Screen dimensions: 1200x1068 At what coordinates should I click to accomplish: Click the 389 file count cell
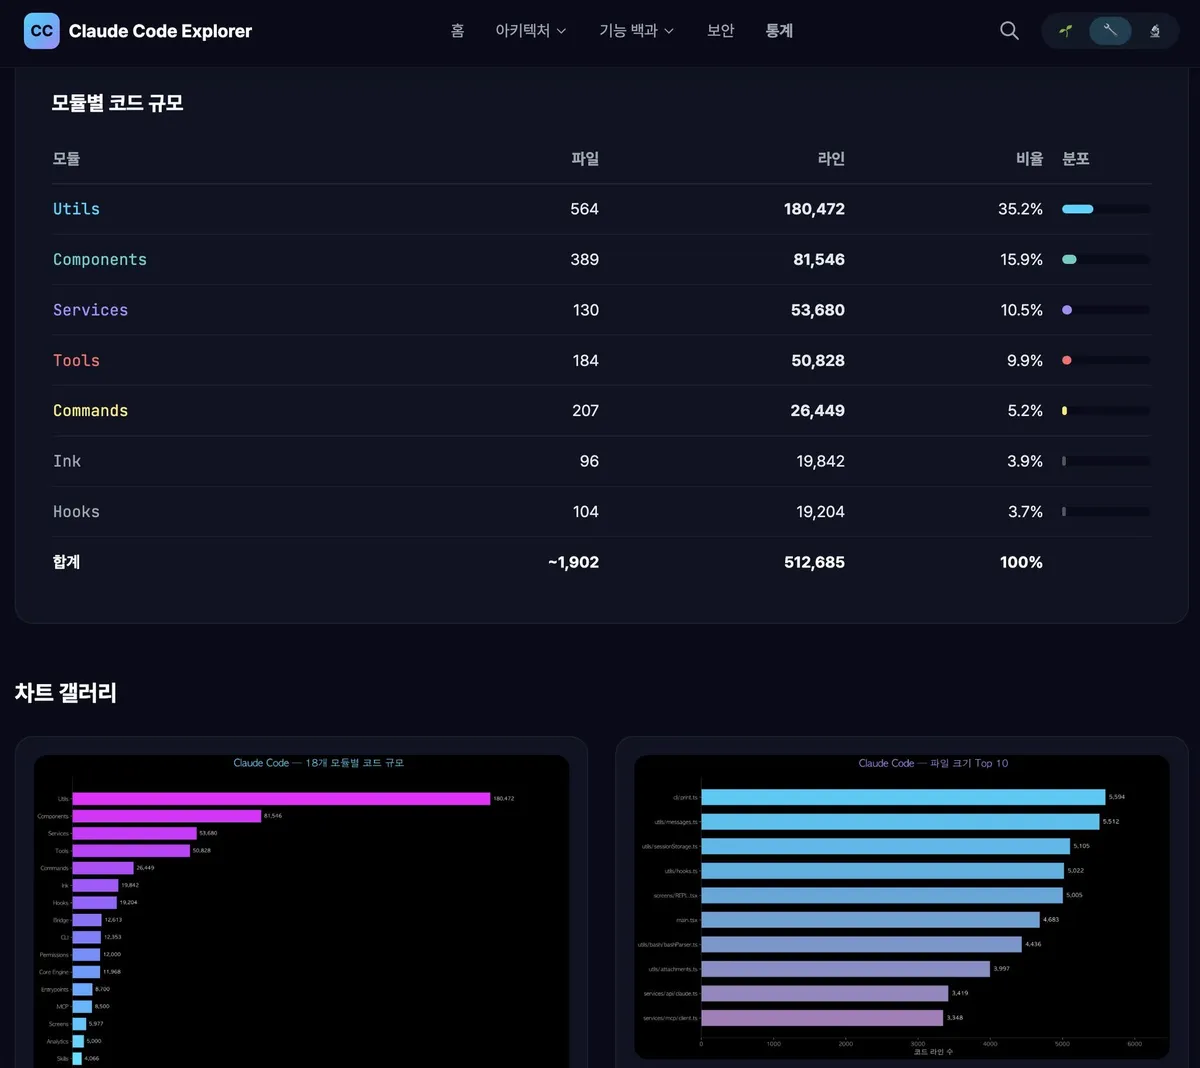point(584,260)
